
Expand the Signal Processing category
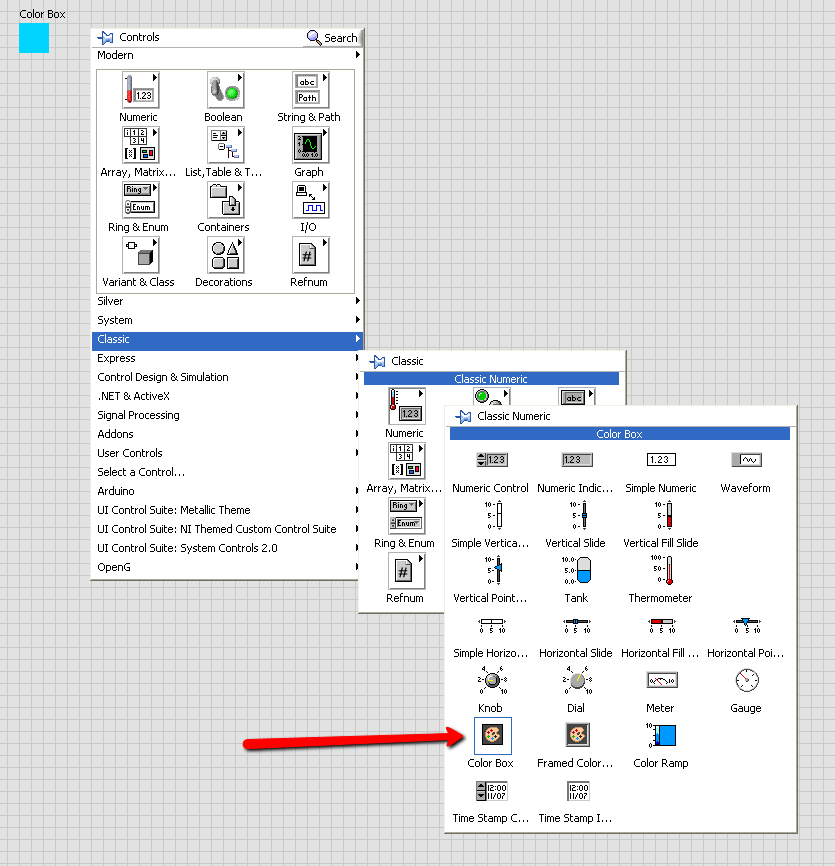click(x=225, y=415)
